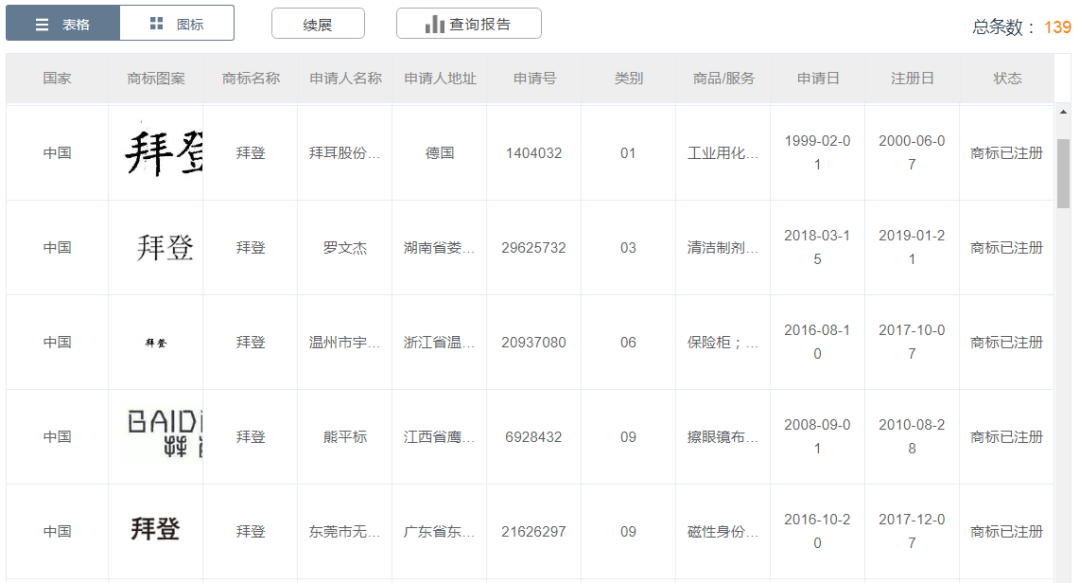The width and height of the screenshot is (1080, 583).
Task: Click the 商品/服务 column header
Action: pyautogui.click(x=723, y=79)
